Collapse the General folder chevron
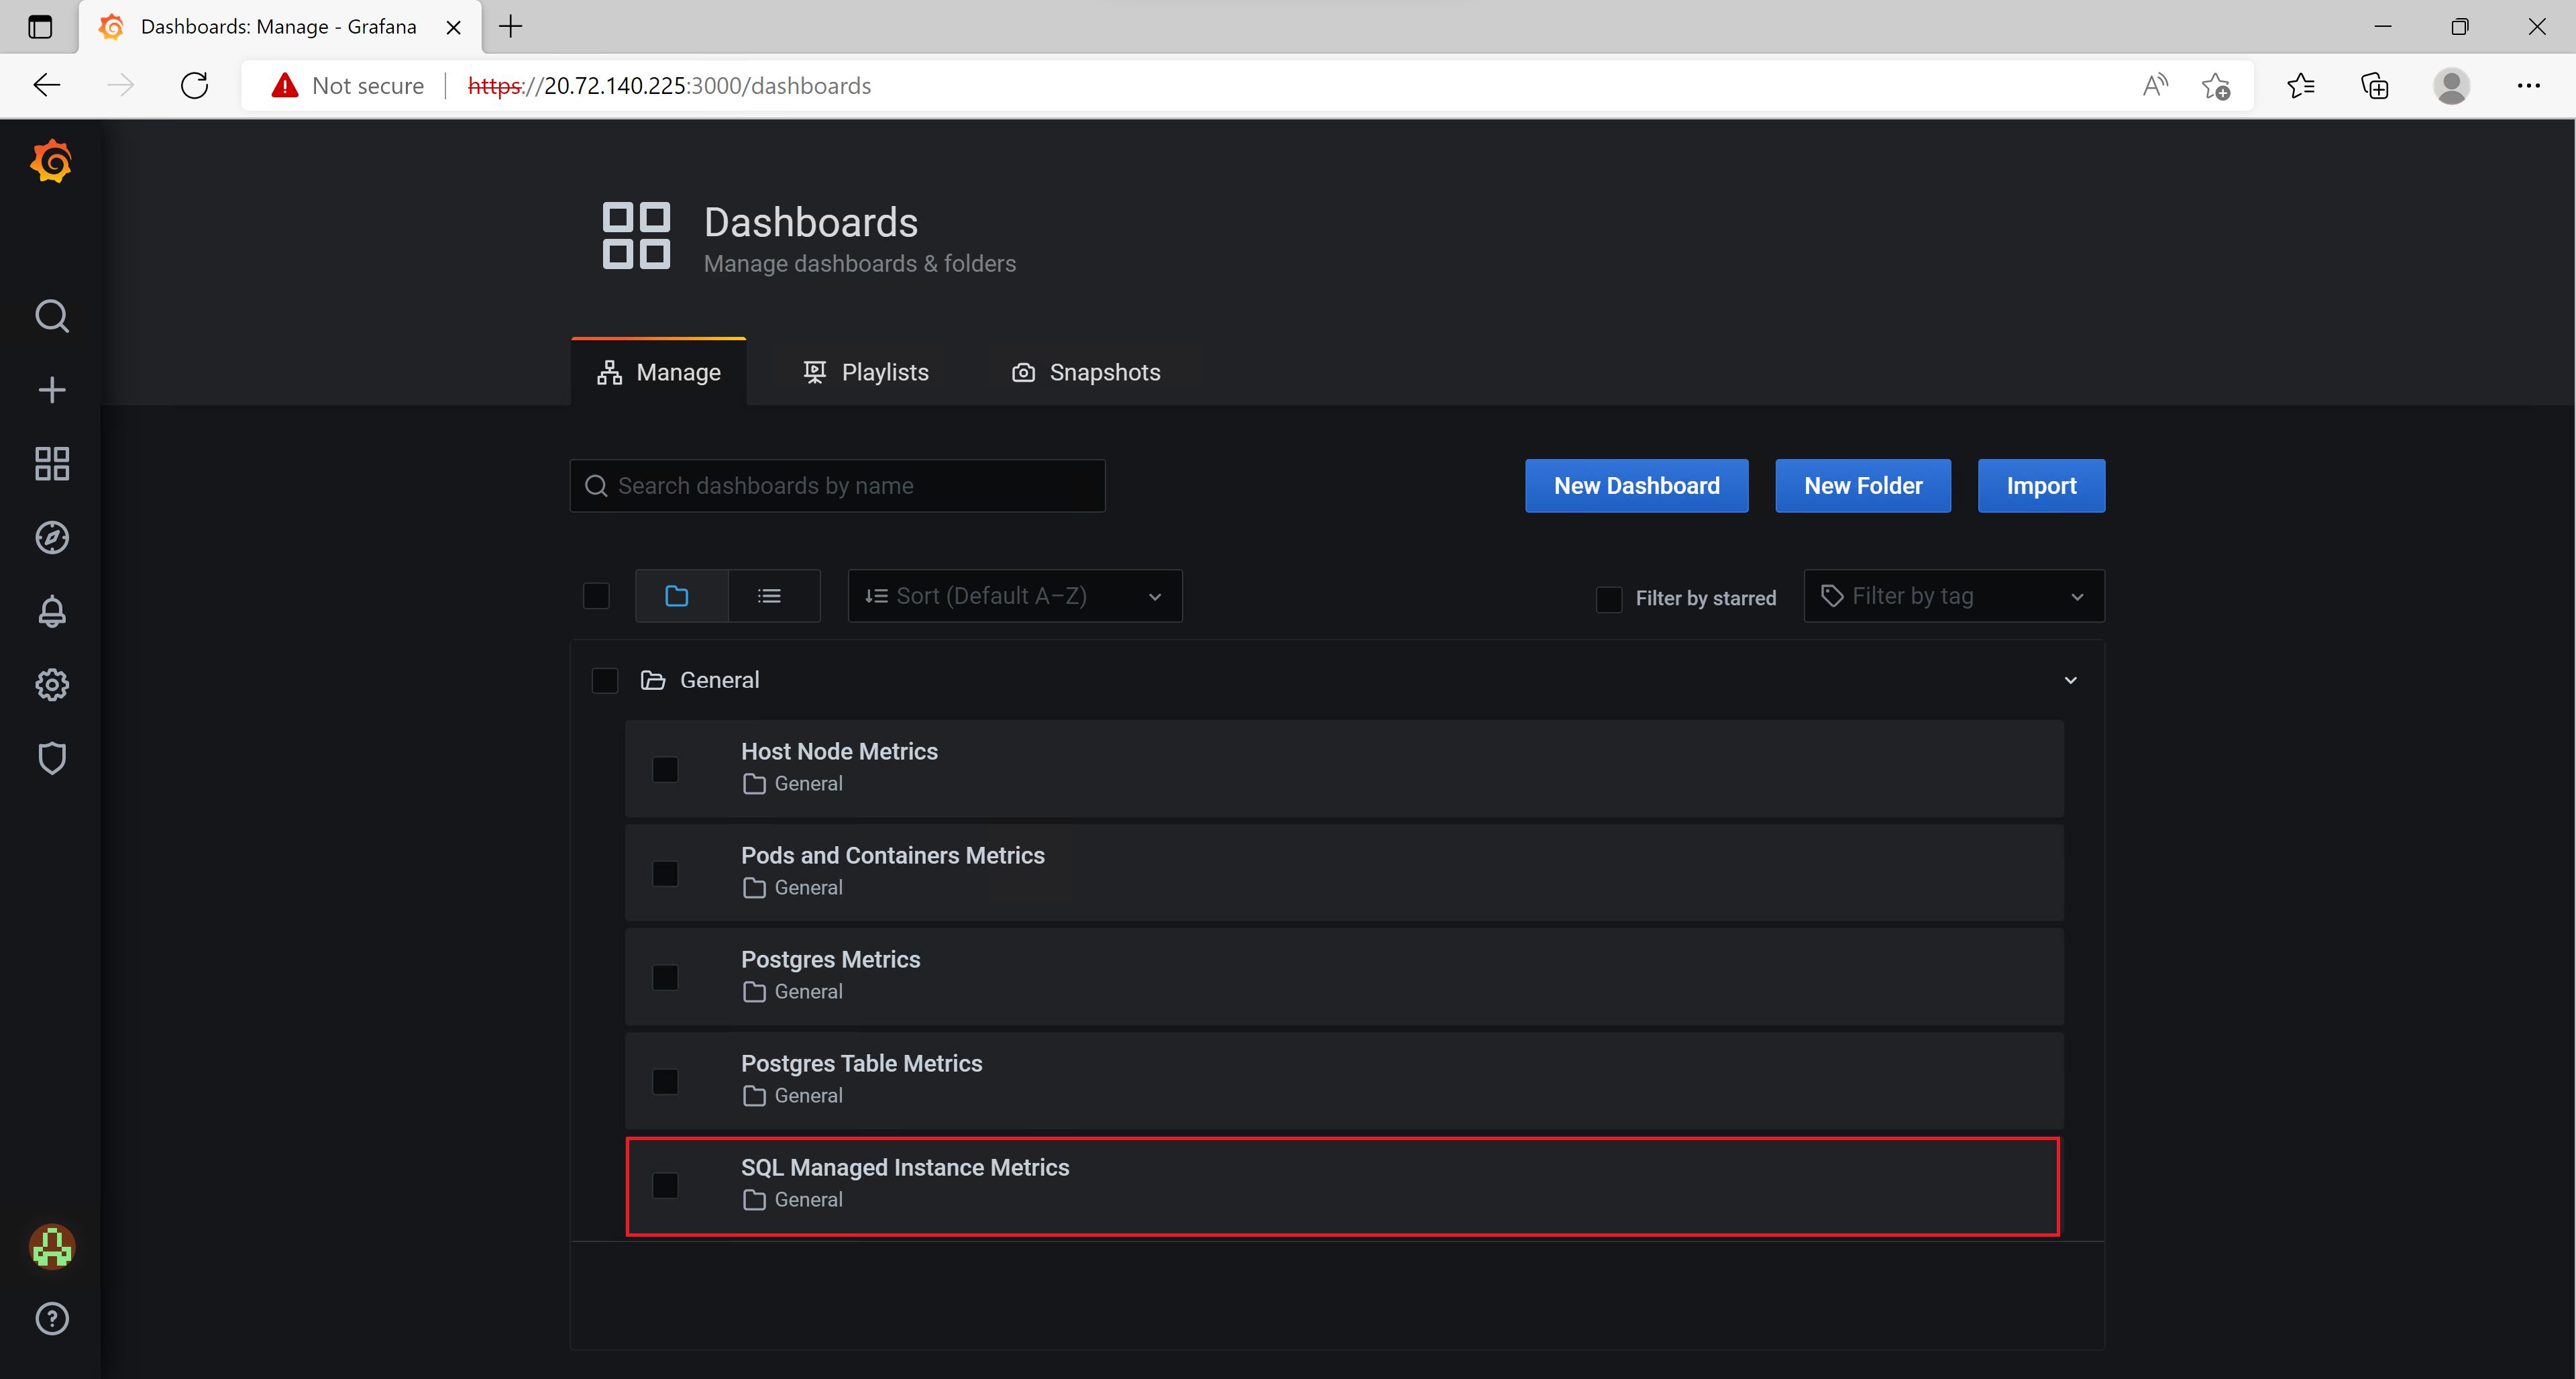The width and height of the screenshot is (2576, 1379). pos(2070,680)
